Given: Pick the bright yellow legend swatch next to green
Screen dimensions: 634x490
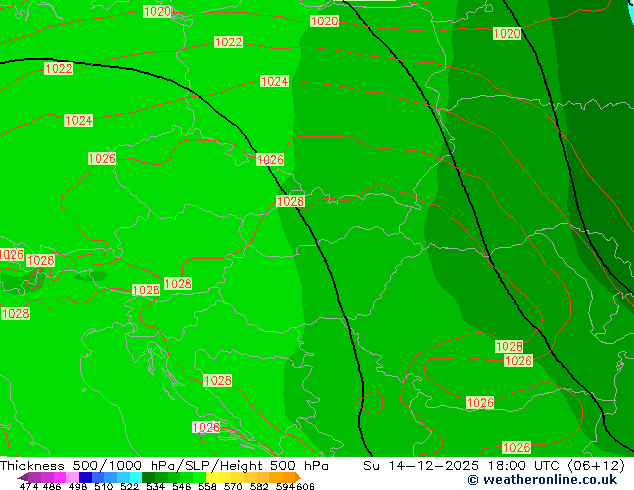Looking at the screenshot, I should point(212,477).
